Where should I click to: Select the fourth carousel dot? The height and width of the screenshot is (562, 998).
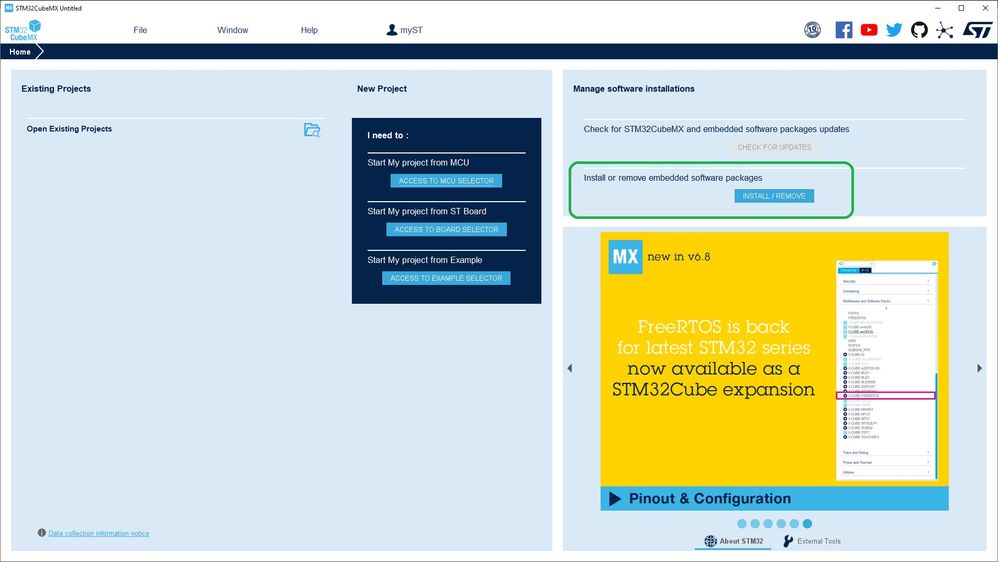pyautogui.click(x=781, y=523)
